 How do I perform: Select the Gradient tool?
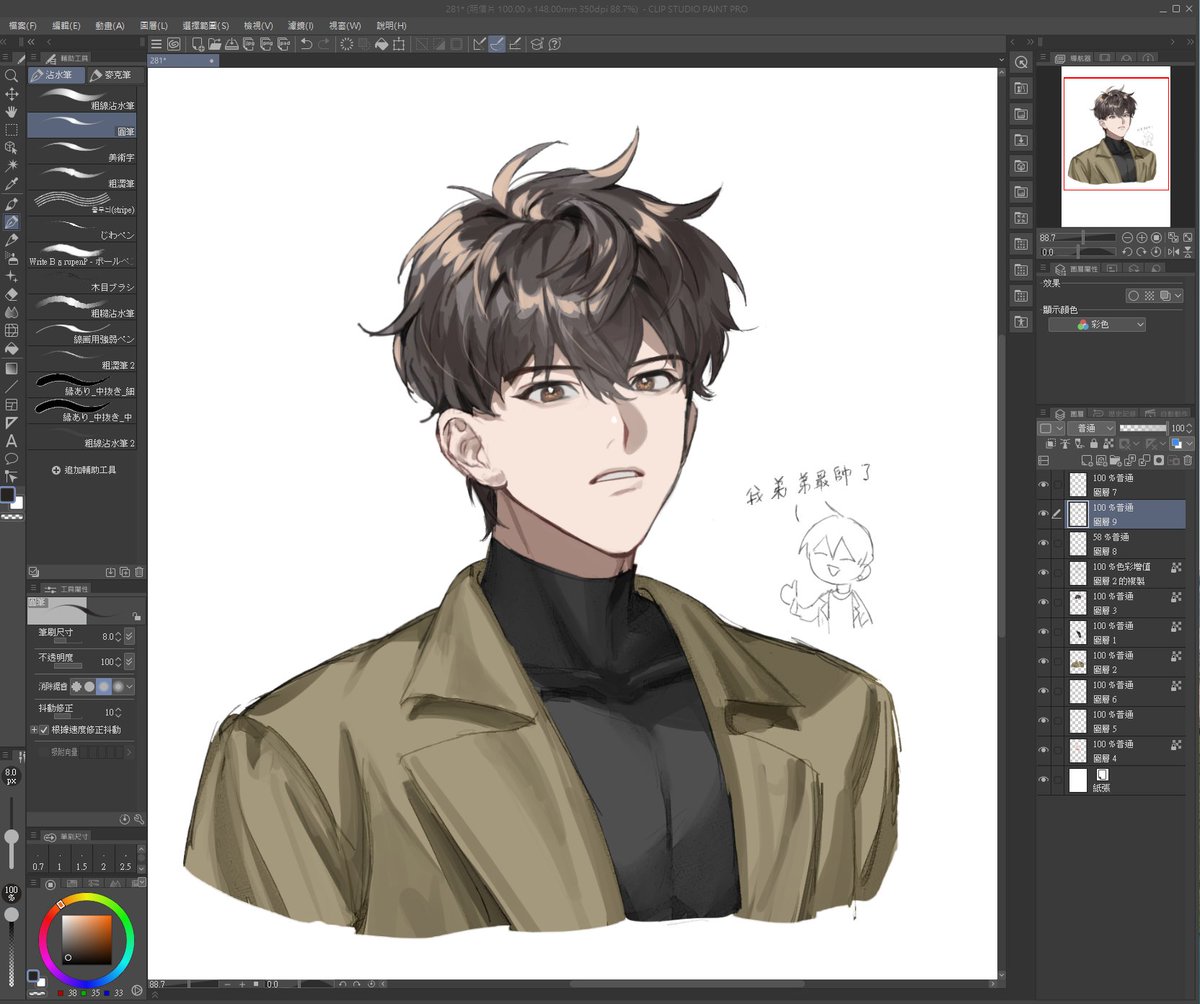pyautogui.click(x=13, y=368)
